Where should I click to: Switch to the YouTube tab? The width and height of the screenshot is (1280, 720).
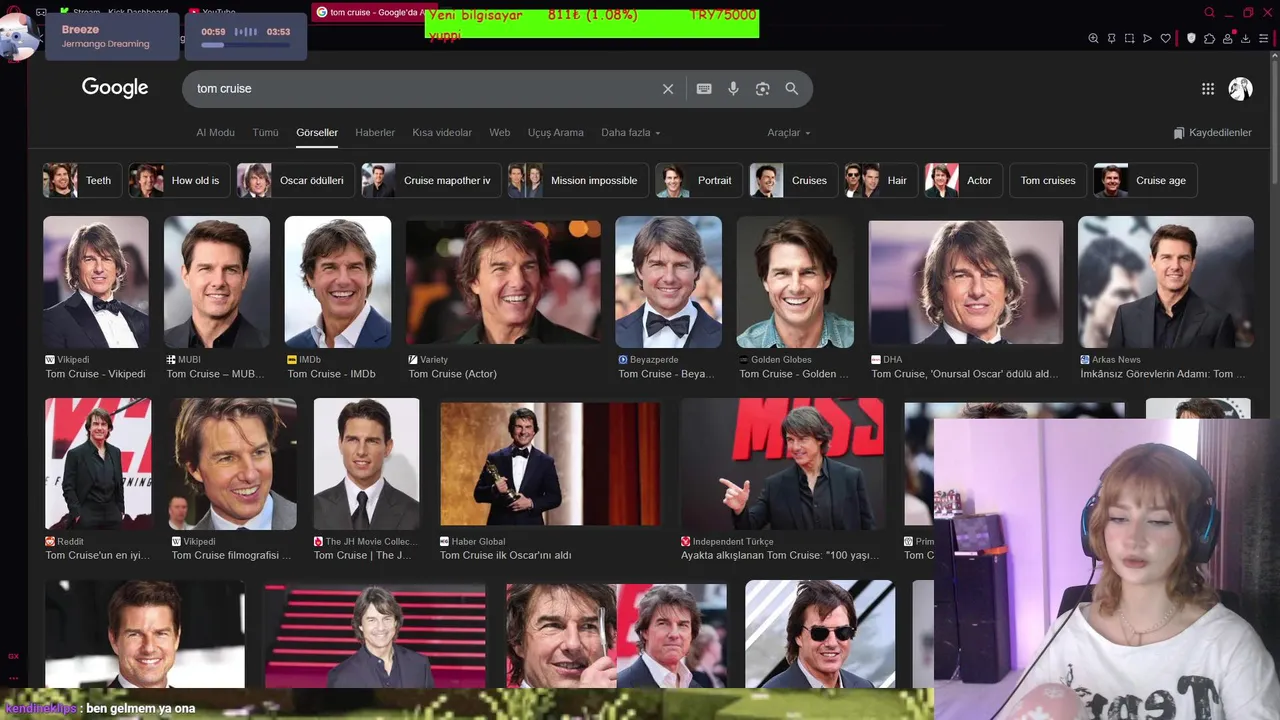[212, 12]
